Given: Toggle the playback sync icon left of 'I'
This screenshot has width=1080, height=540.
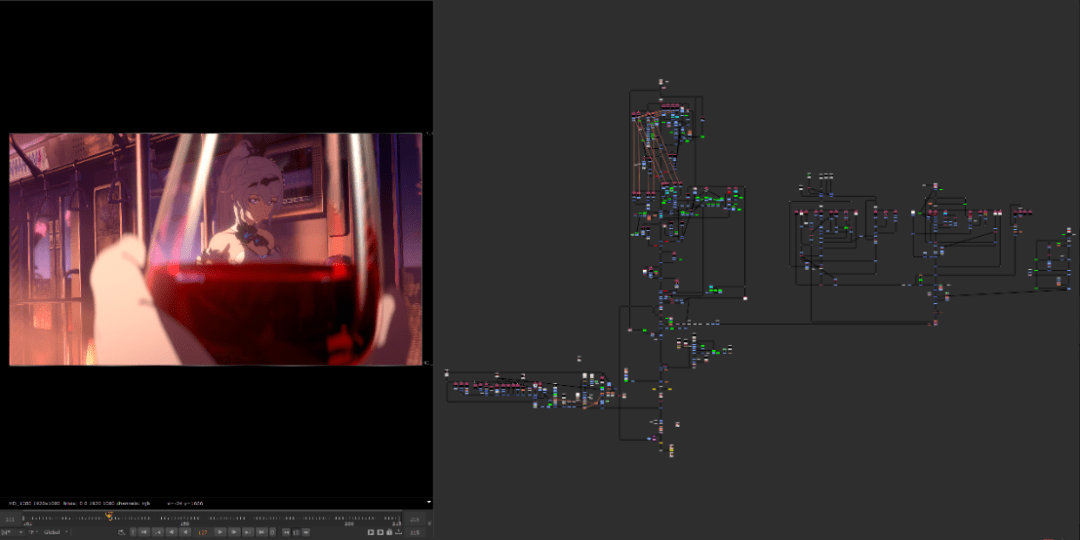Looking at the screenshot, I should pos(122,532).
